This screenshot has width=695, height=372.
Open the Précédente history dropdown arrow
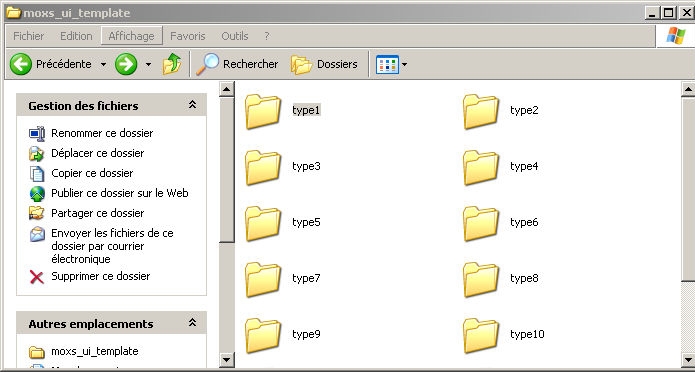click(x=103, y=65)
